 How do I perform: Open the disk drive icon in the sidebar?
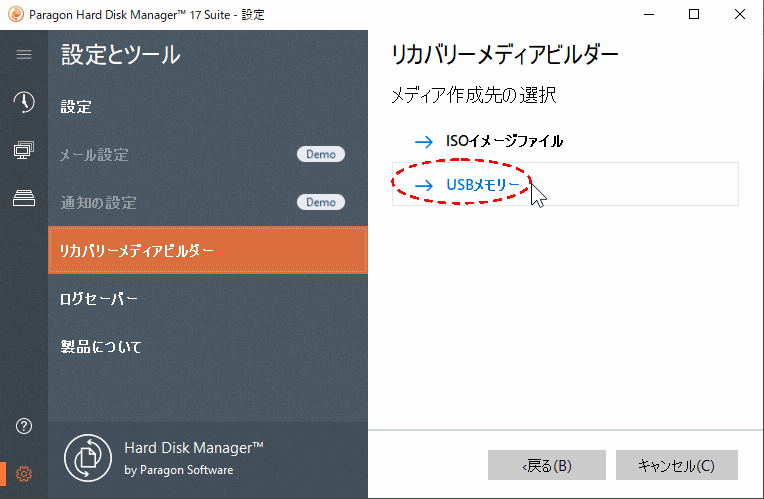click(x=24, y=198)
